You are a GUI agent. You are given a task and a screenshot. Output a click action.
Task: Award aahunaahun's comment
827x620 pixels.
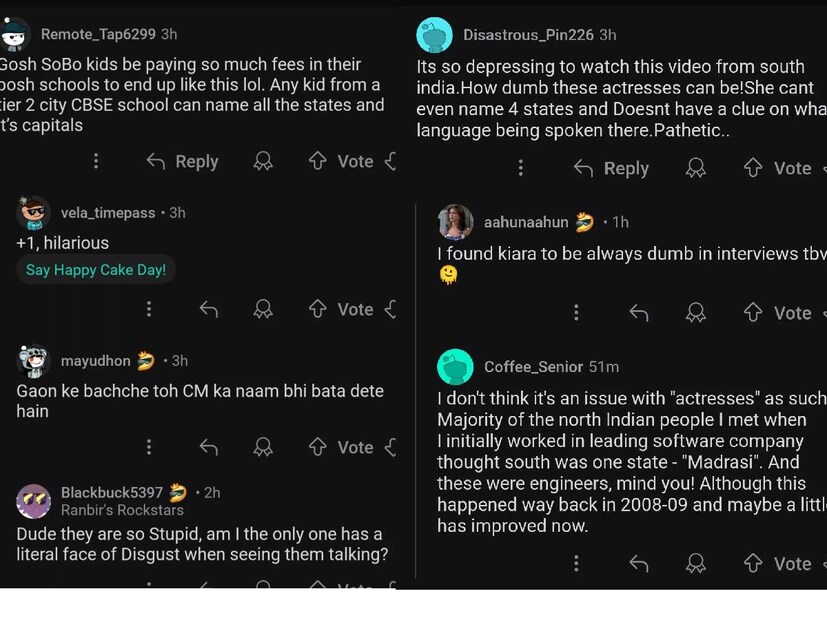click(696, 313)
